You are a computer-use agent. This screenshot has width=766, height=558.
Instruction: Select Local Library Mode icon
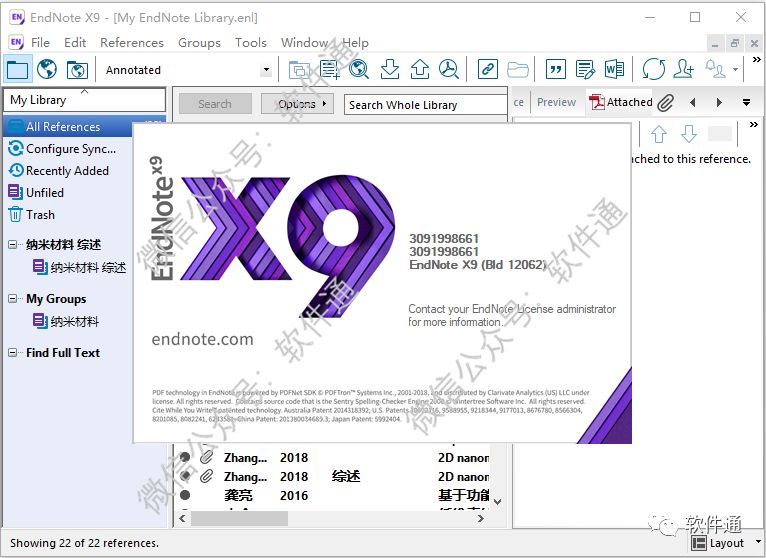coord(18,69)
